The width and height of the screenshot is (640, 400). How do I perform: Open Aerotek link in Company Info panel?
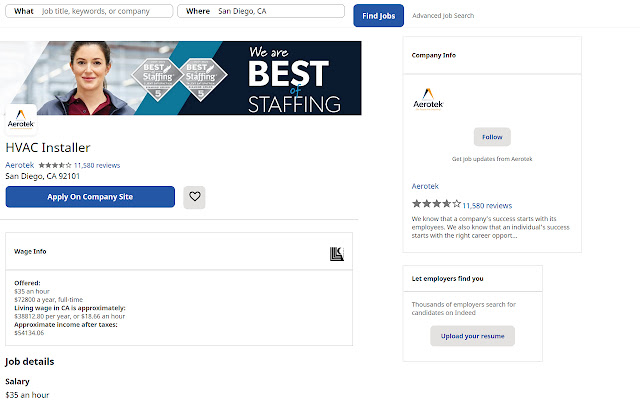point(425,186)
